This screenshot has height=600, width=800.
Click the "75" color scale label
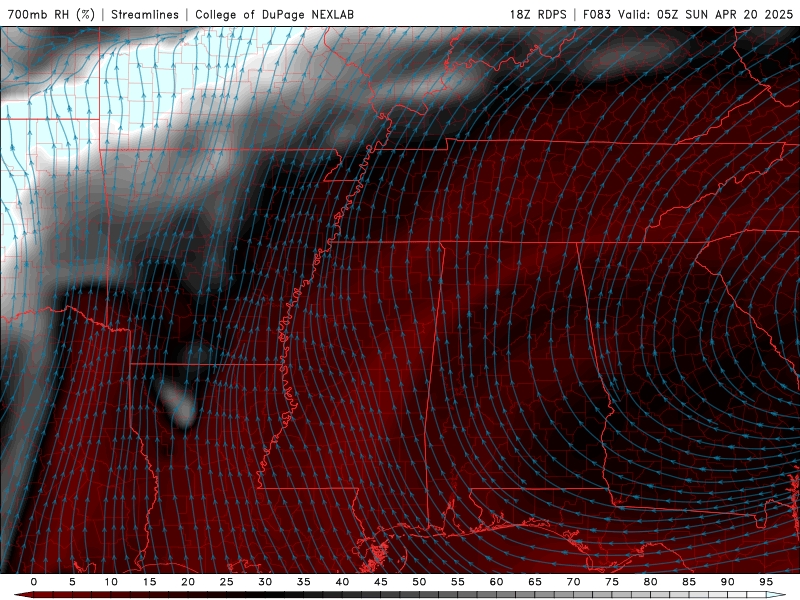[612, 582]
